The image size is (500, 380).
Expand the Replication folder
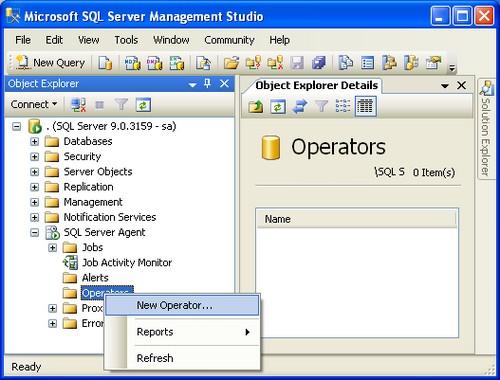pos(34,187)
